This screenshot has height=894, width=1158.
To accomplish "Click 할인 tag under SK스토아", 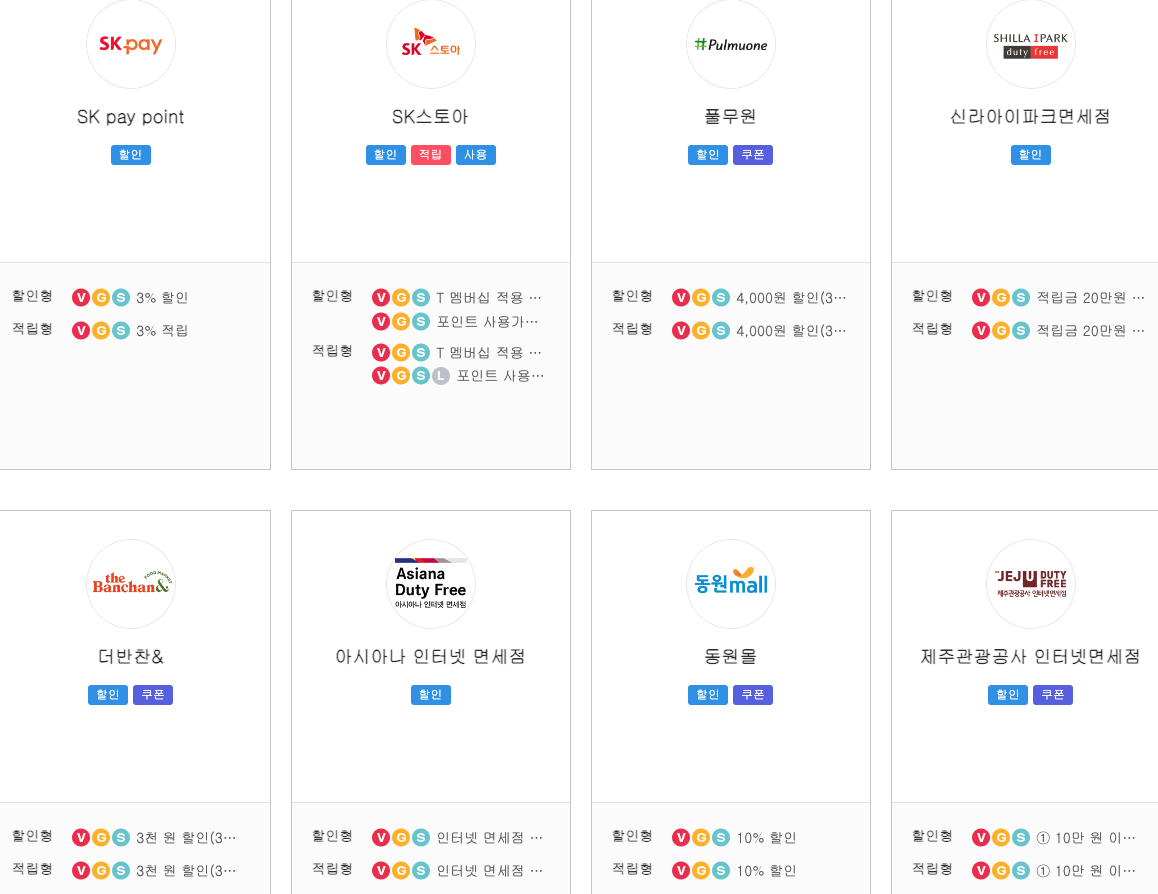I will [386, 155].
